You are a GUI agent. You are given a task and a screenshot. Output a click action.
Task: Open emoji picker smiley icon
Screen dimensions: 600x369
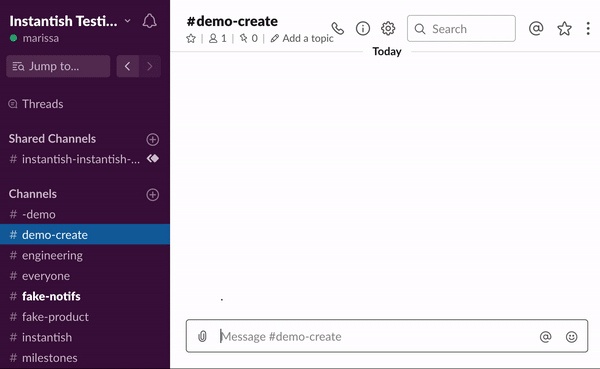pos(571,336)
